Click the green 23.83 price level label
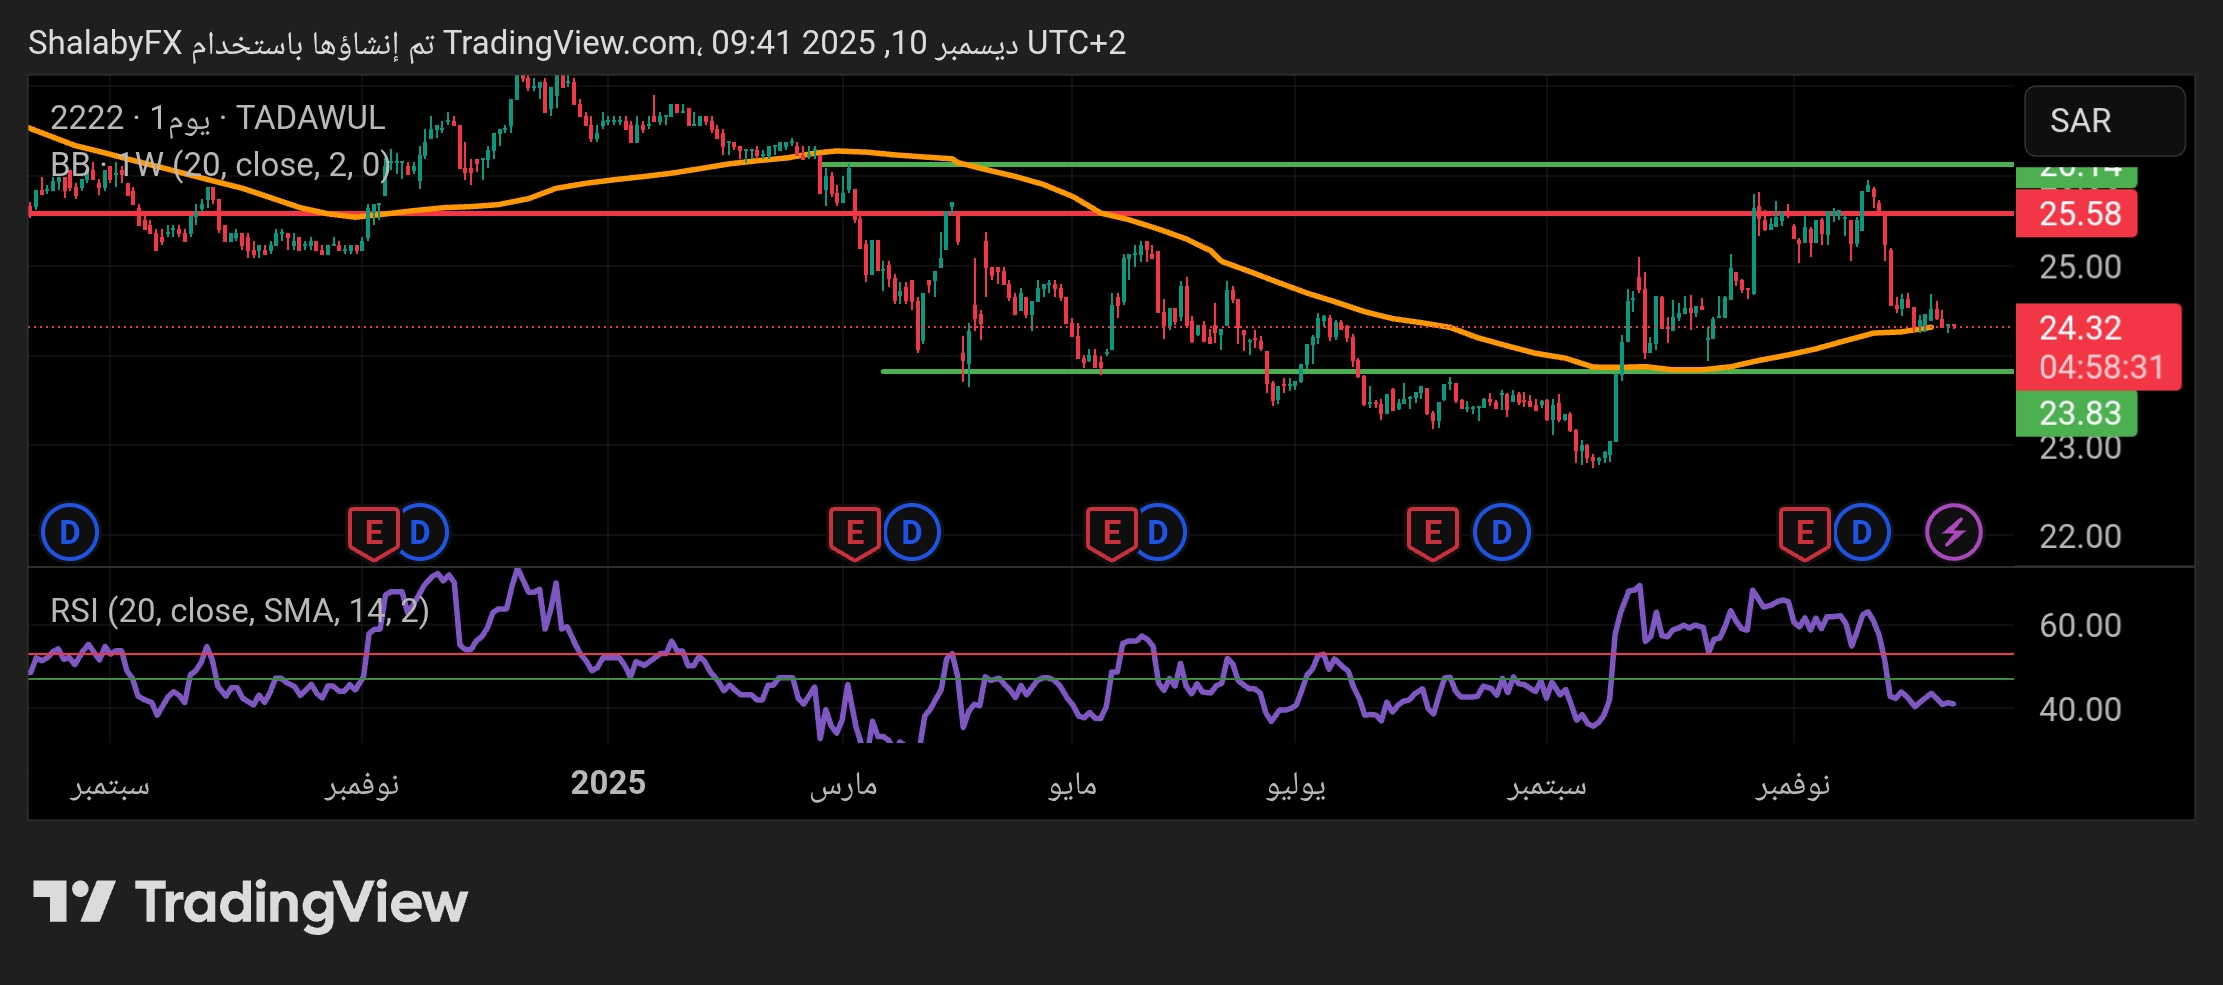 click(2076, 413)
